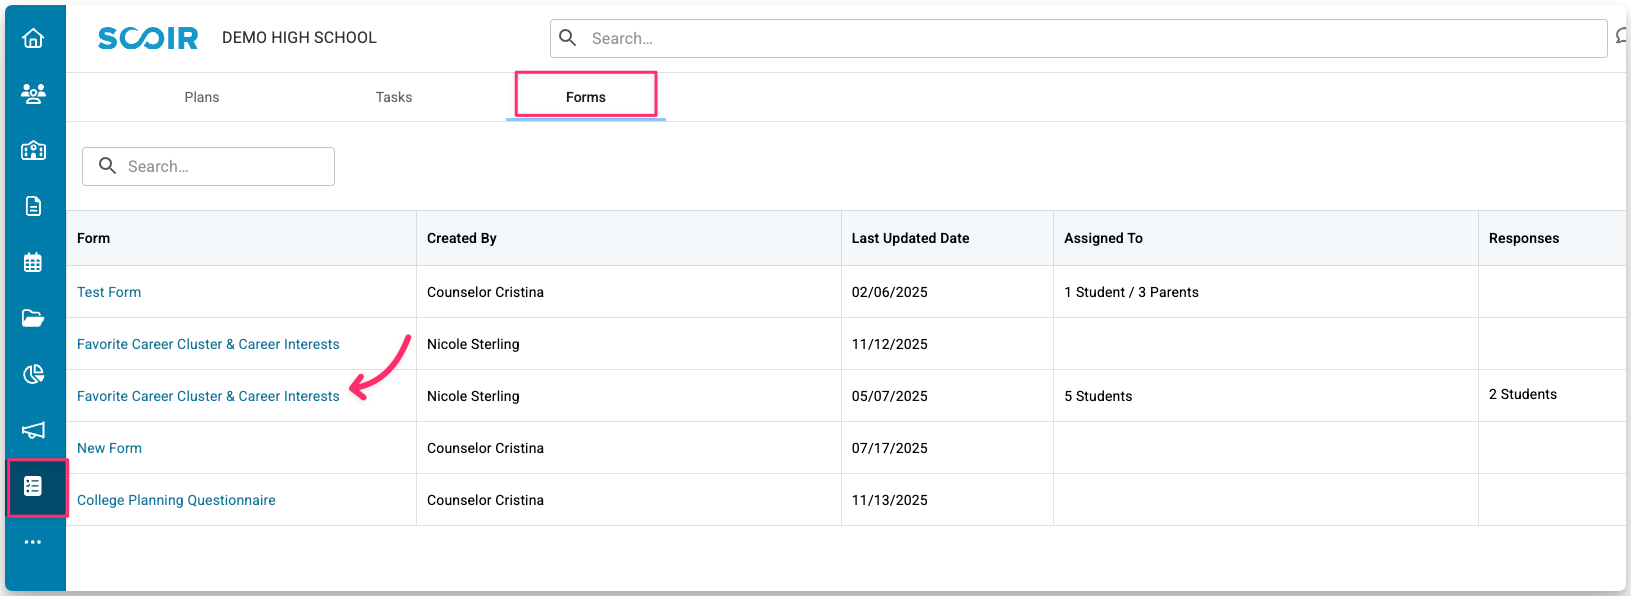Show more sidebar options via ellipsis
This screenshot has width=1631, height=596.
(x=33, y=542)
